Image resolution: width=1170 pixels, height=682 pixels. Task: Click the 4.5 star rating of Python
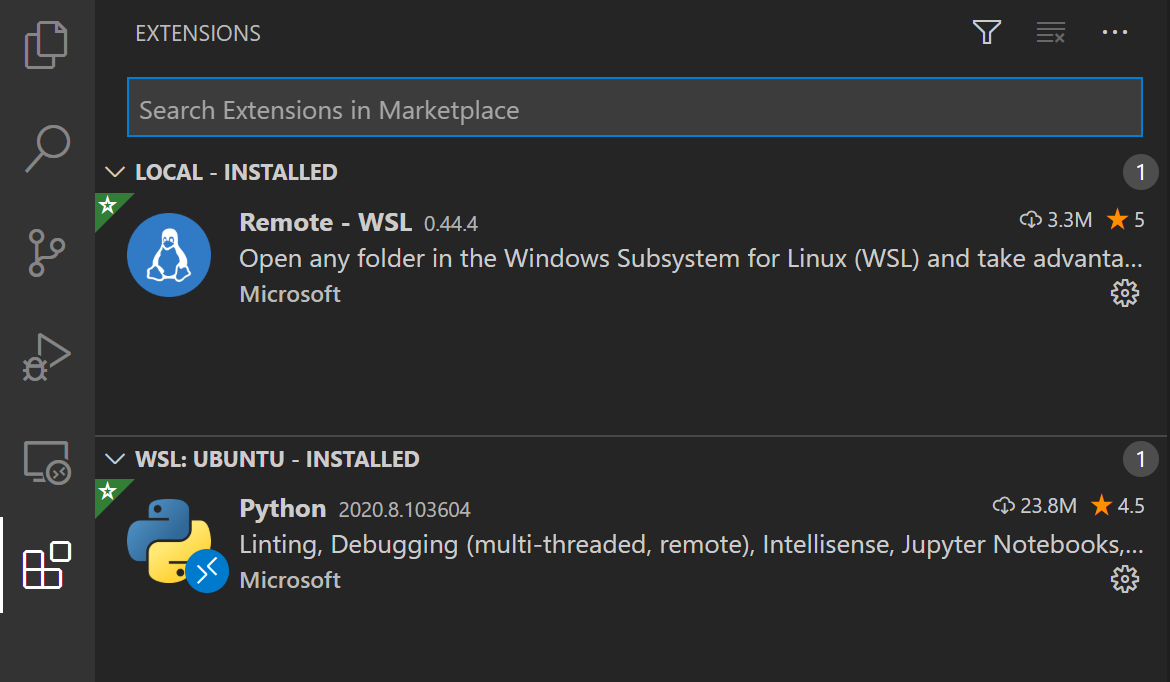[x=1118, y=506]
